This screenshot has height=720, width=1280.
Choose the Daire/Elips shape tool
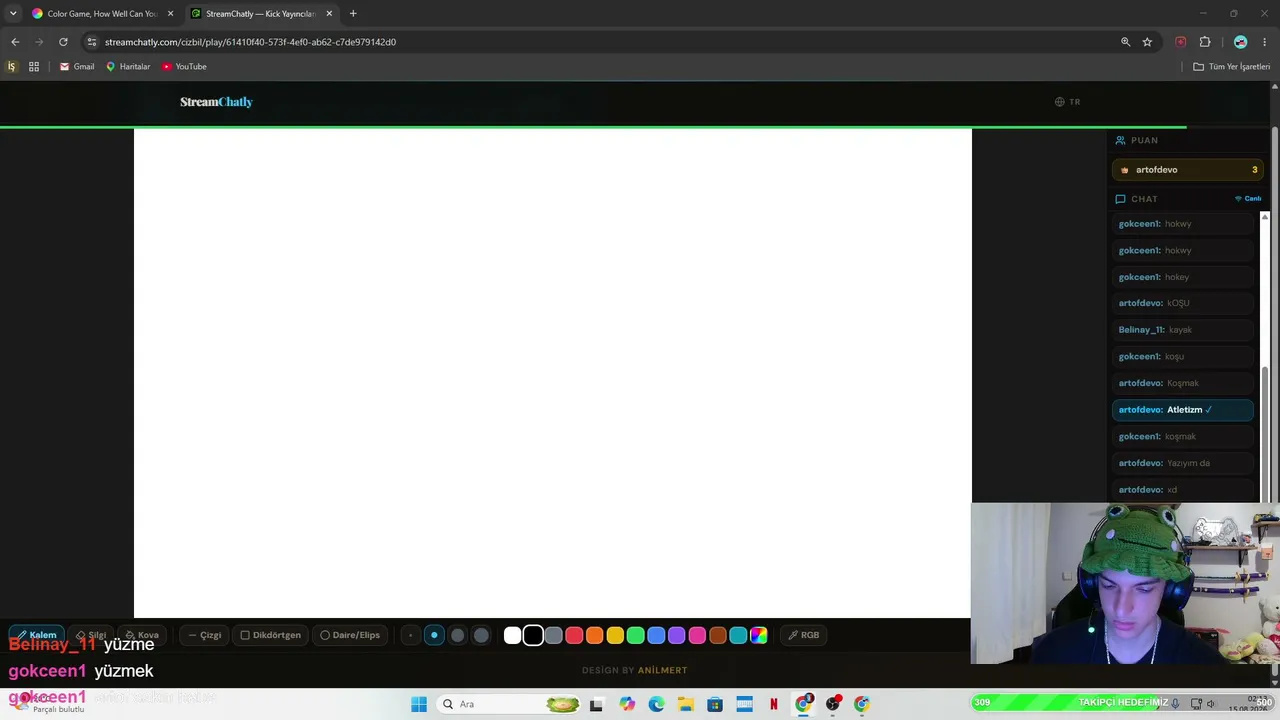pos(350,635)
